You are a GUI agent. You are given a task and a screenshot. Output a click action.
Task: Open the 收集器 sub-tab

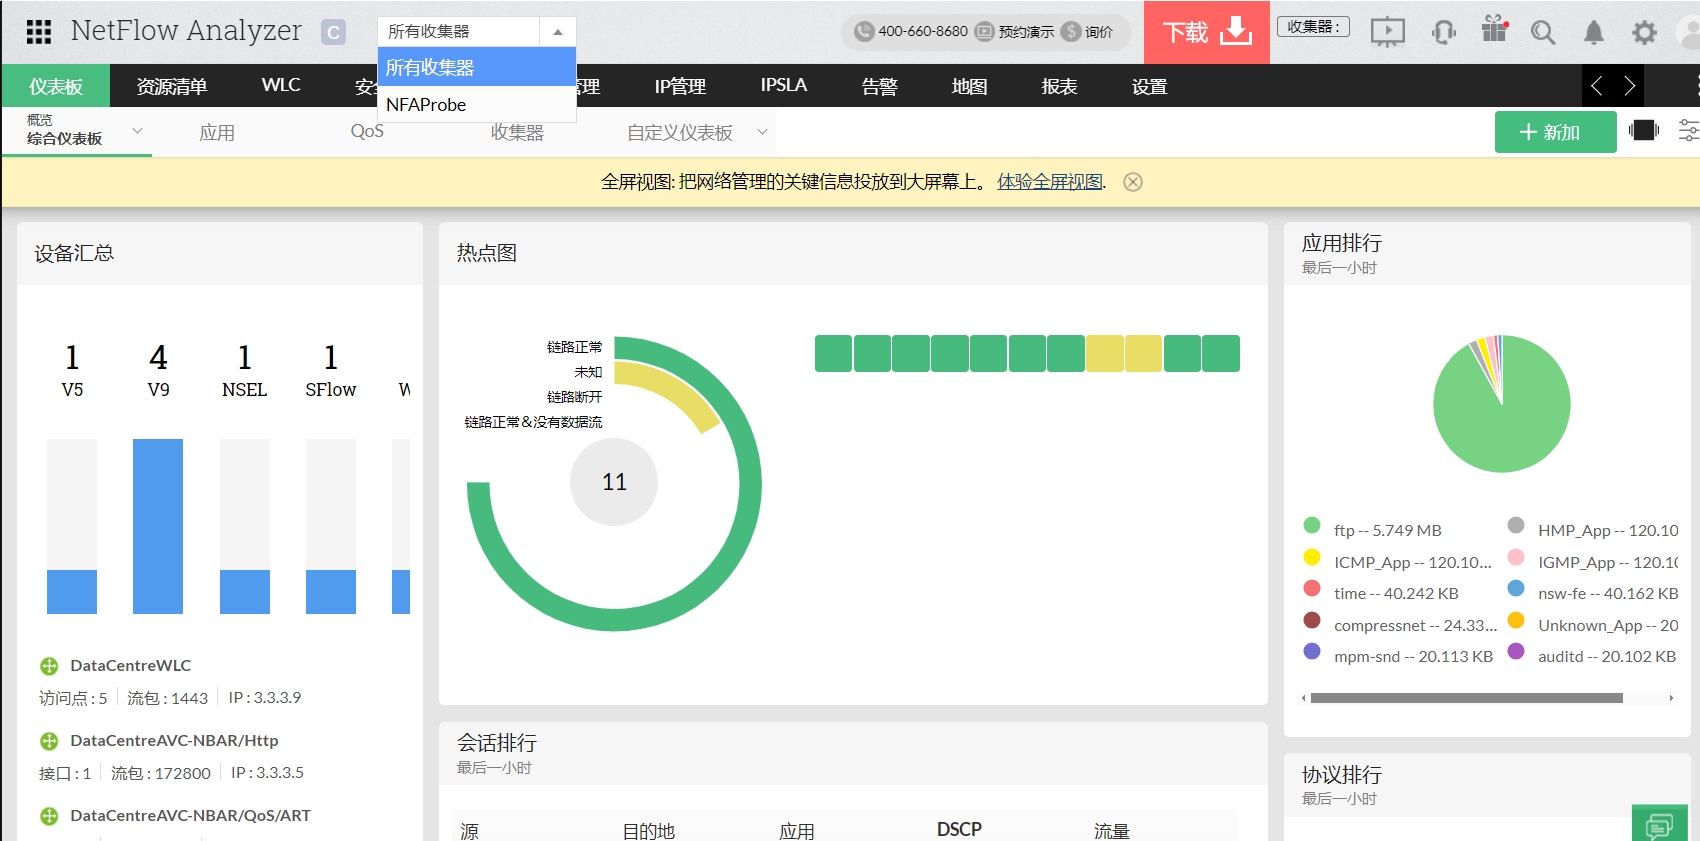[517, 132]
